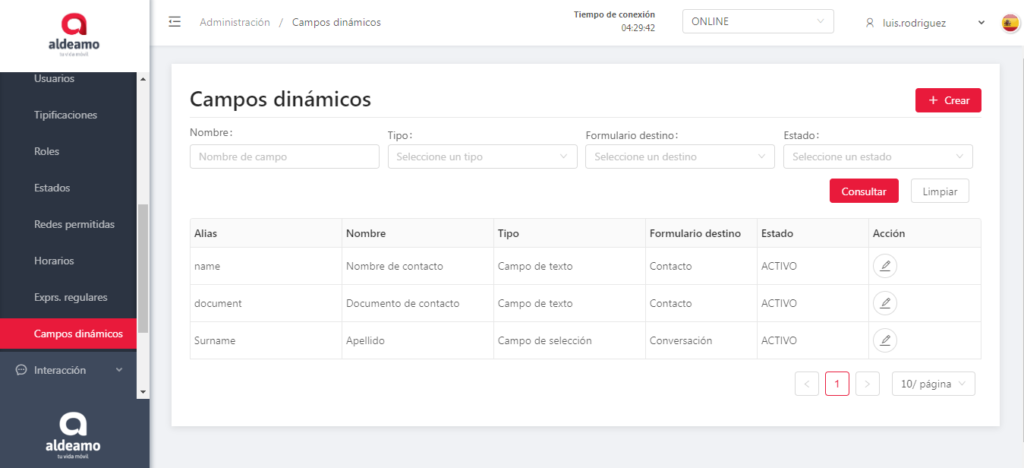The width and height of the screenshot is (1024, 468).
Task: Click the edit pencil icon for Surname row
Action: click(884, 340)
